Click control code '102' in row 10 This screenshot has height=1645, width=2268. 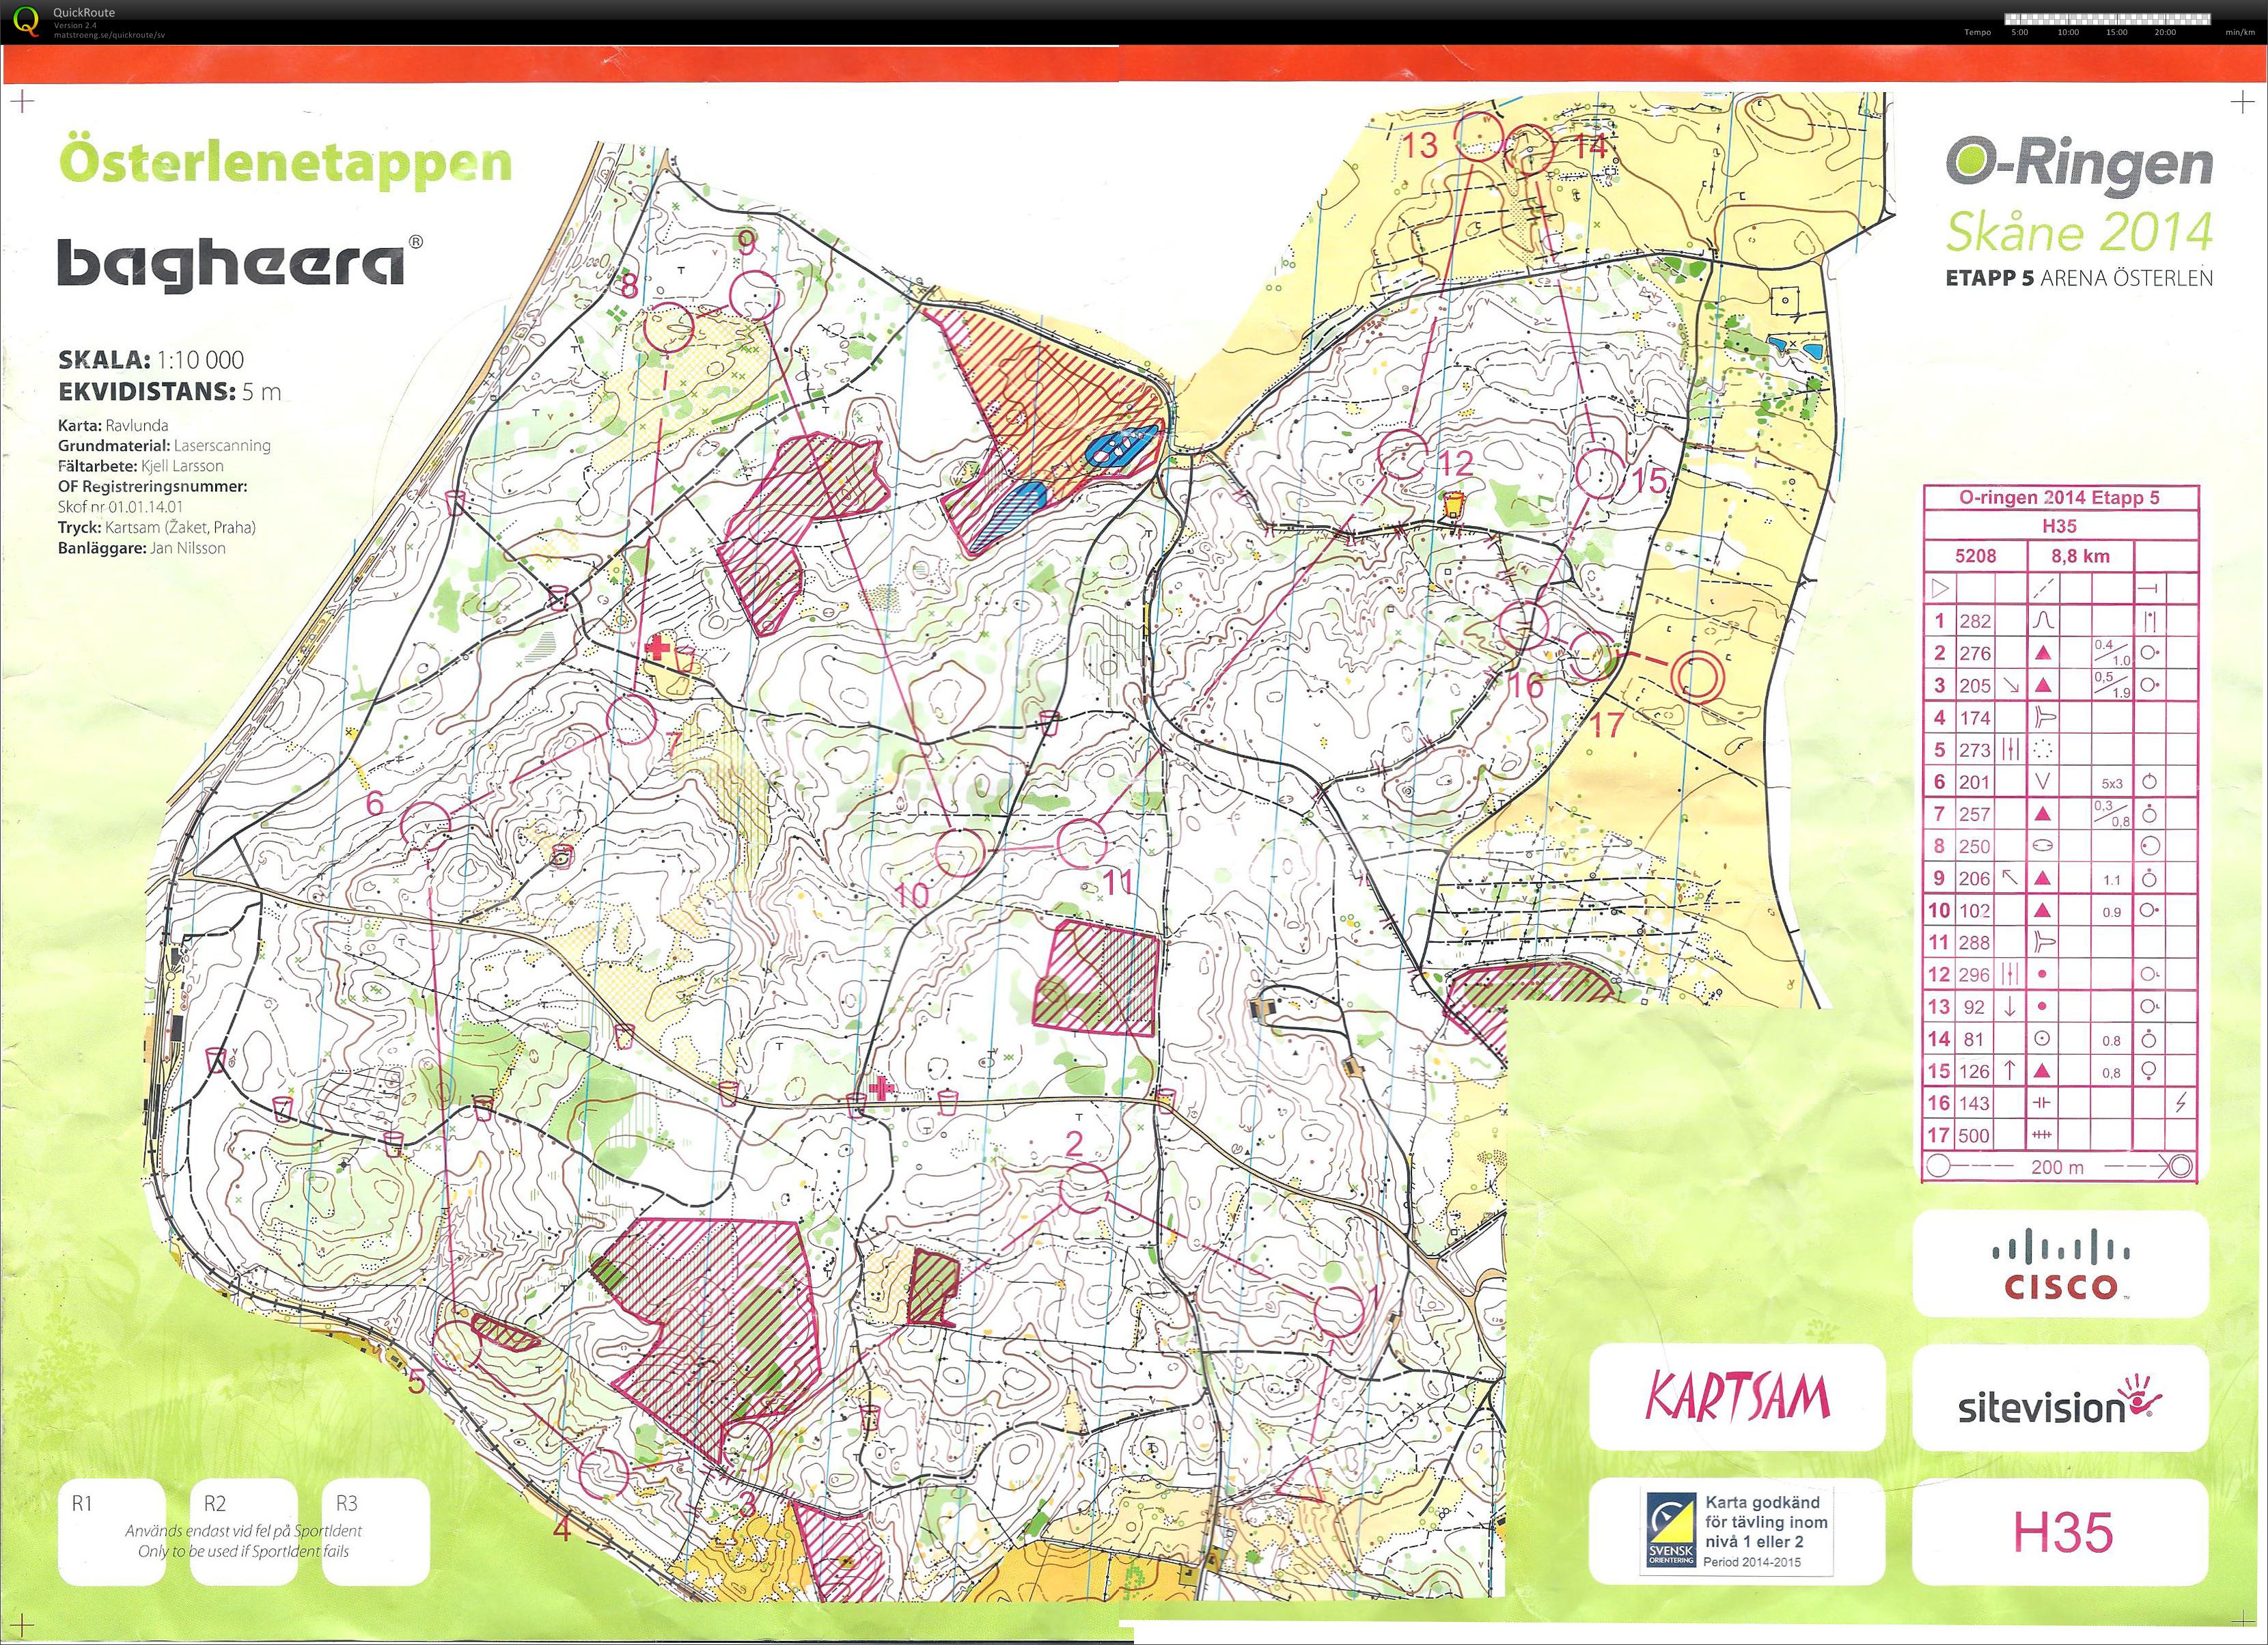1975,910
